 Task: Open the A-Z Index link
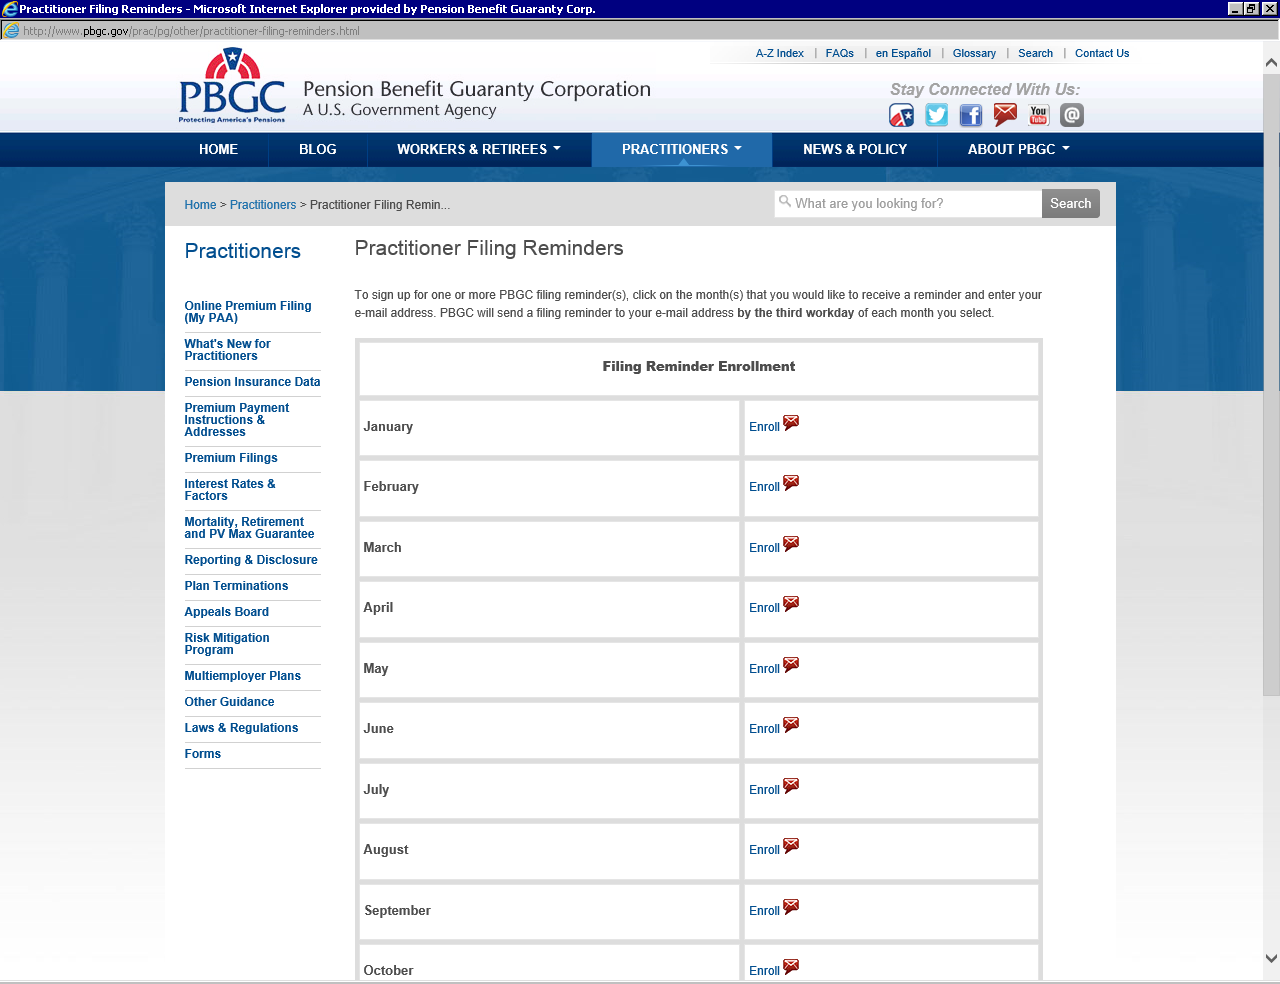point(780,54)
